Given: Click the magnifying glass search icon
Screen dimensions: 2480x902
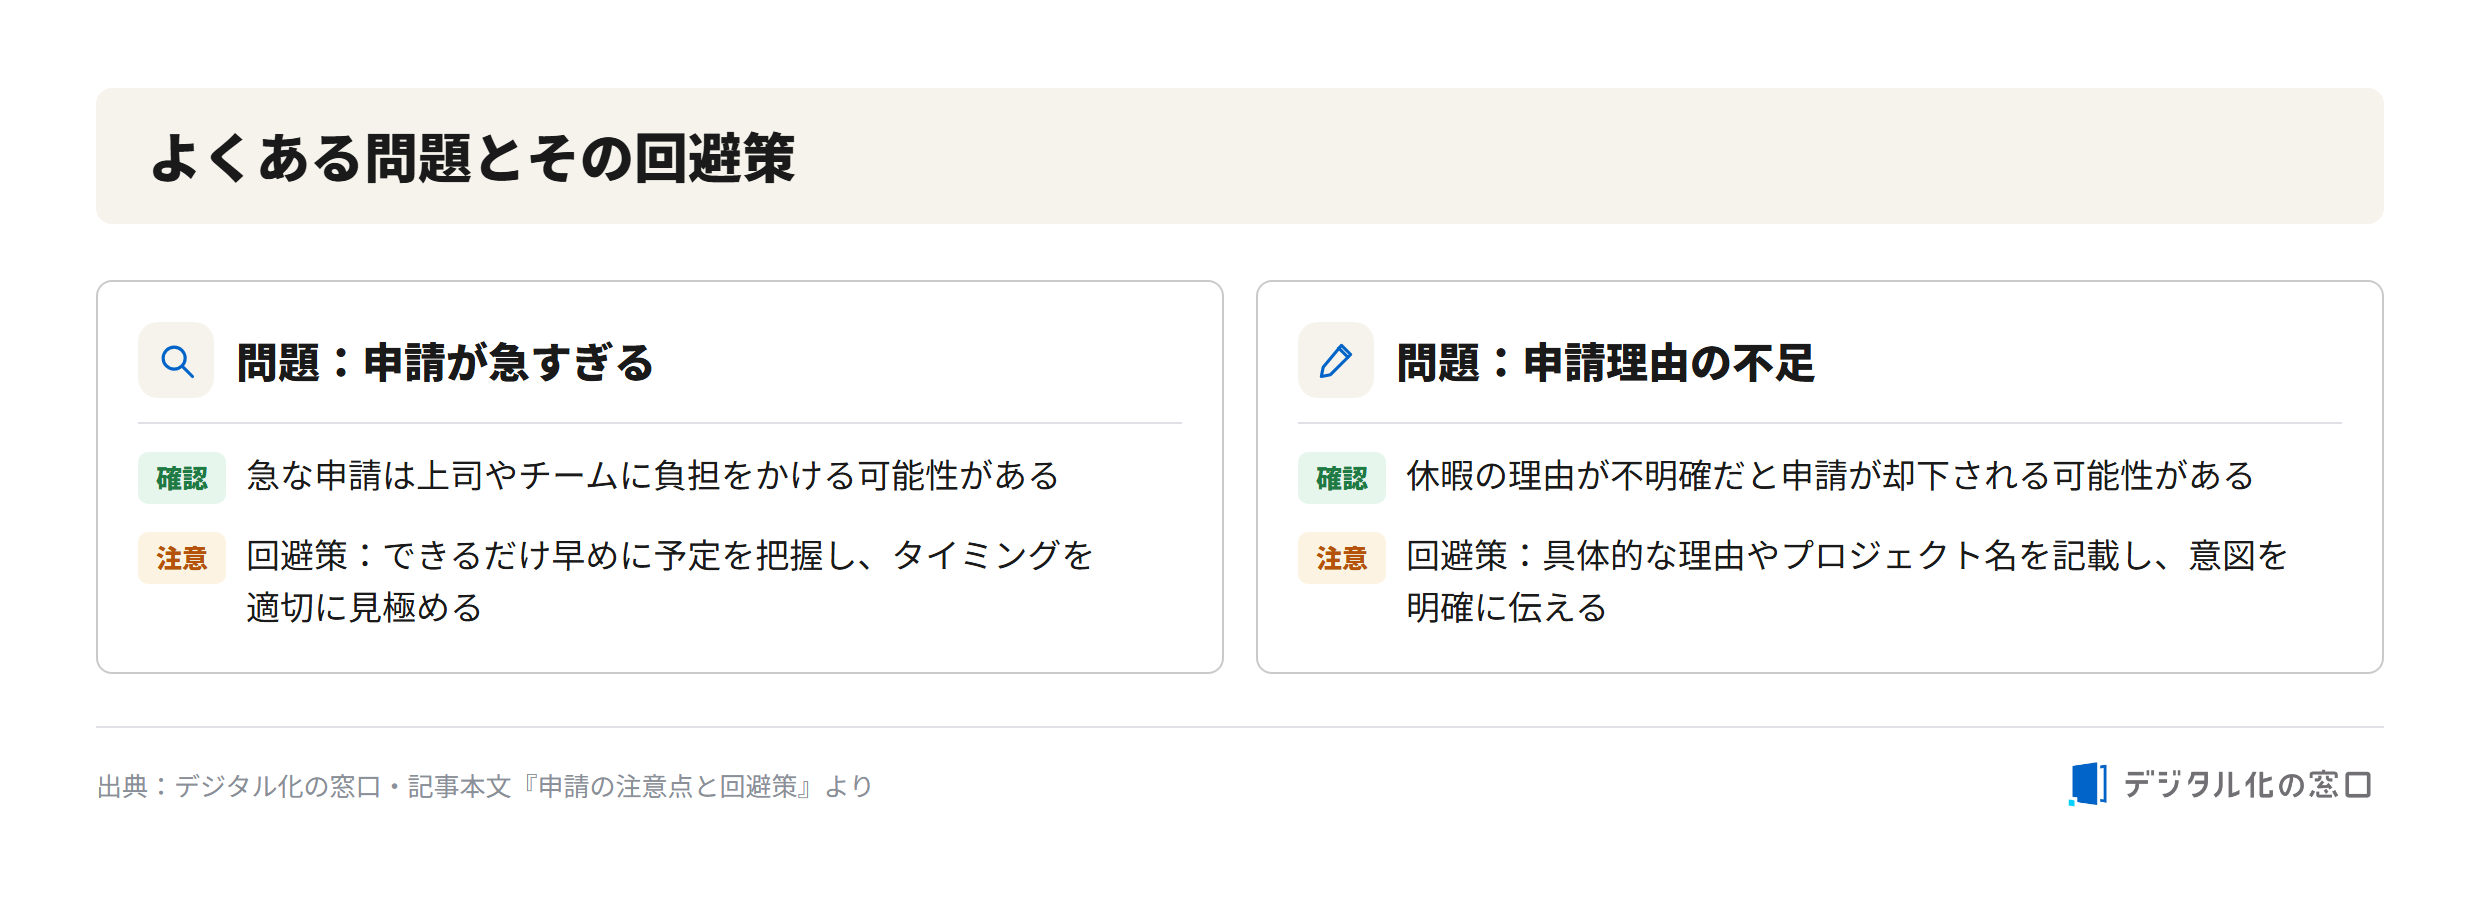Looking at the screenshot, I should pos(177,361).
